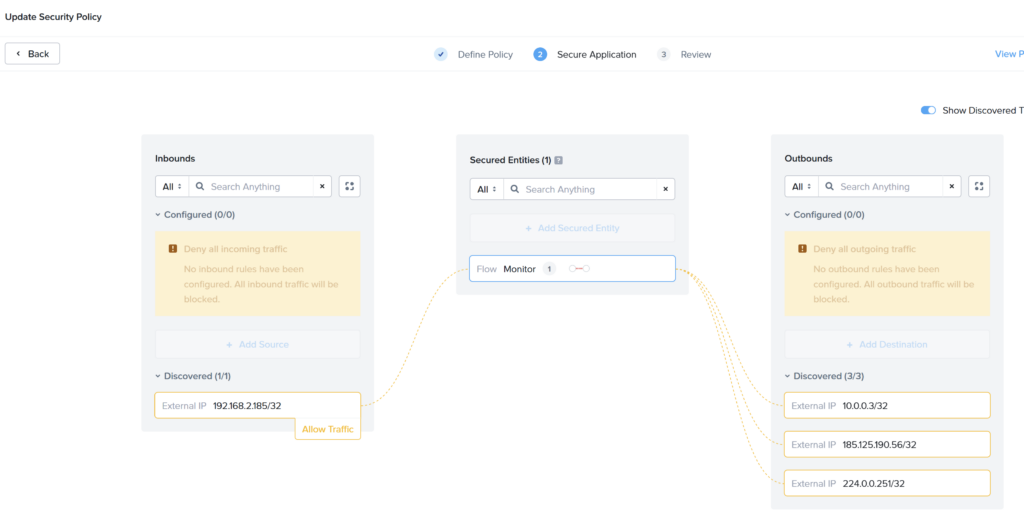1024x523 pixels.
Task: Toggle the Show Discovered Traffic switch
Action: 928,110
